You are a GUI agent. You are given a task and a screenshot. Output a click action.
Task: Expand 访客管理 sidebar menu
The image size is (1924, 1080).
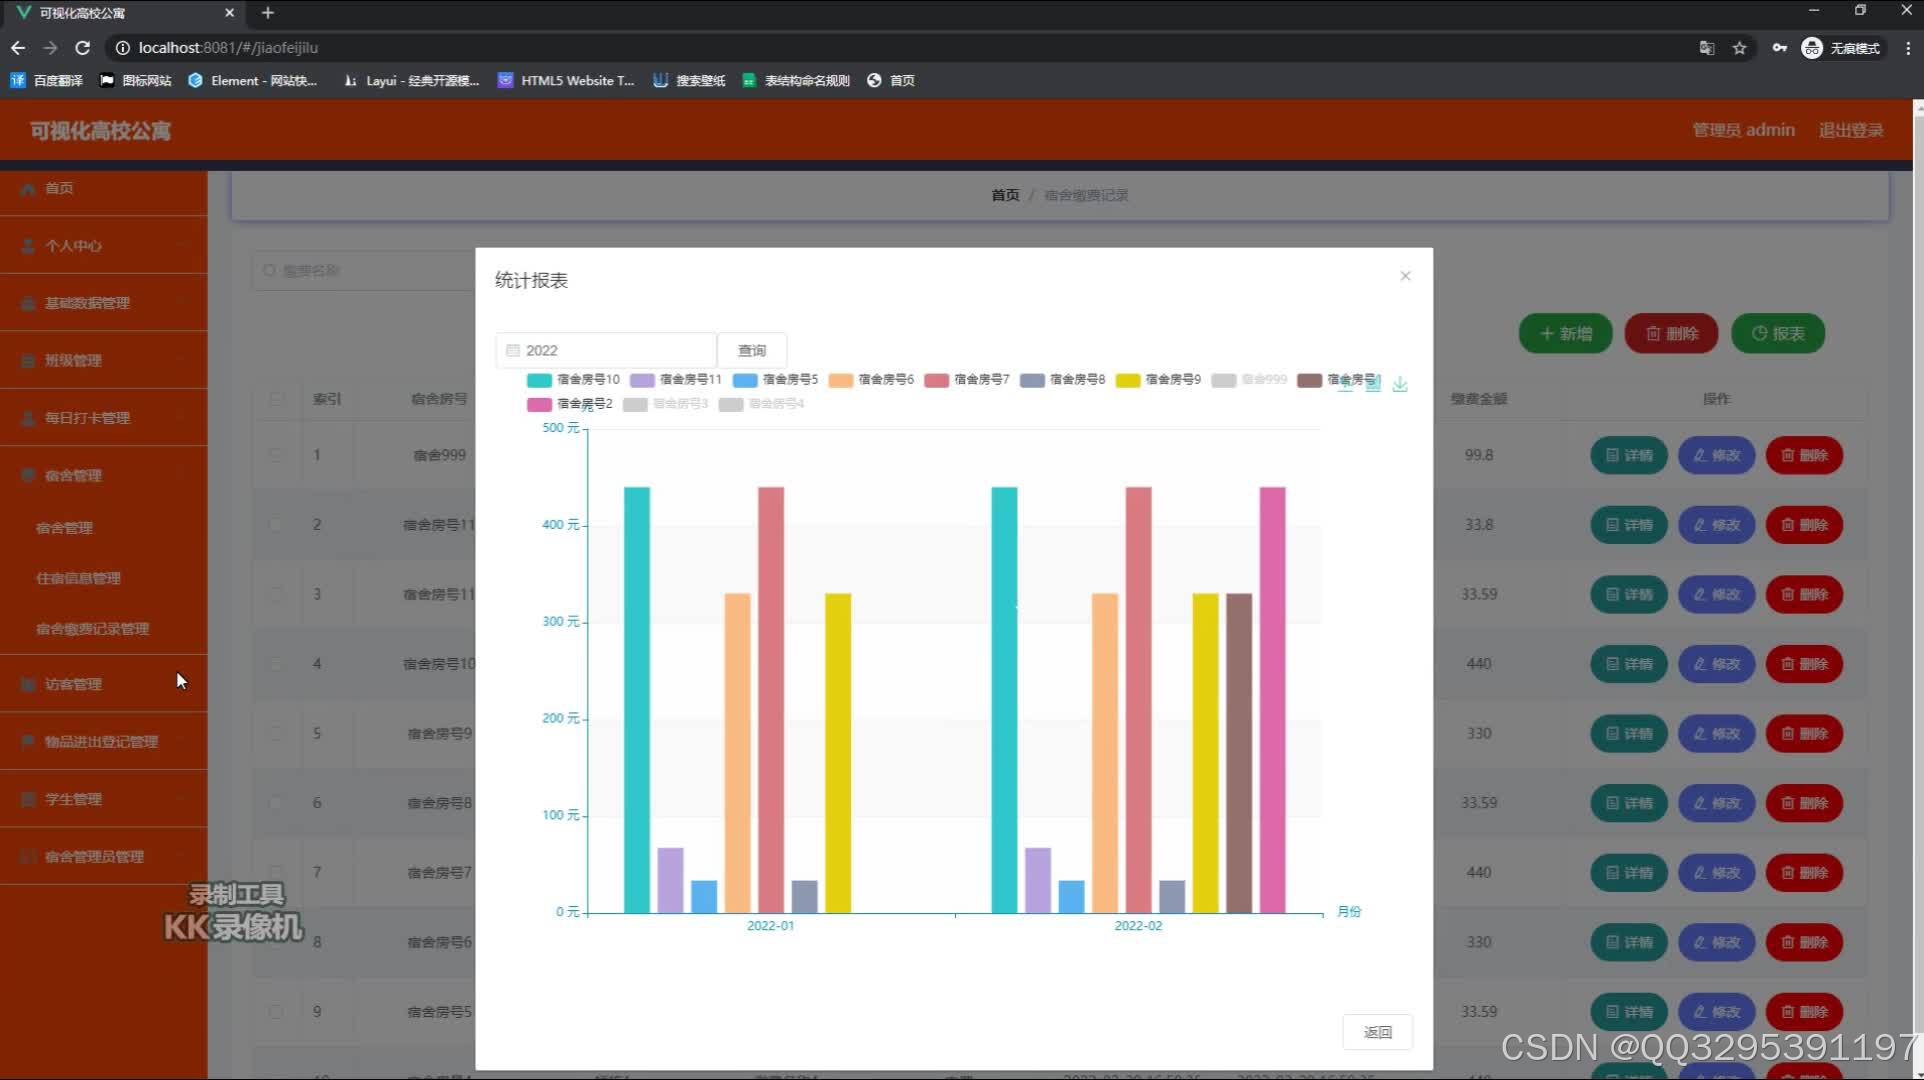[104, 685]
